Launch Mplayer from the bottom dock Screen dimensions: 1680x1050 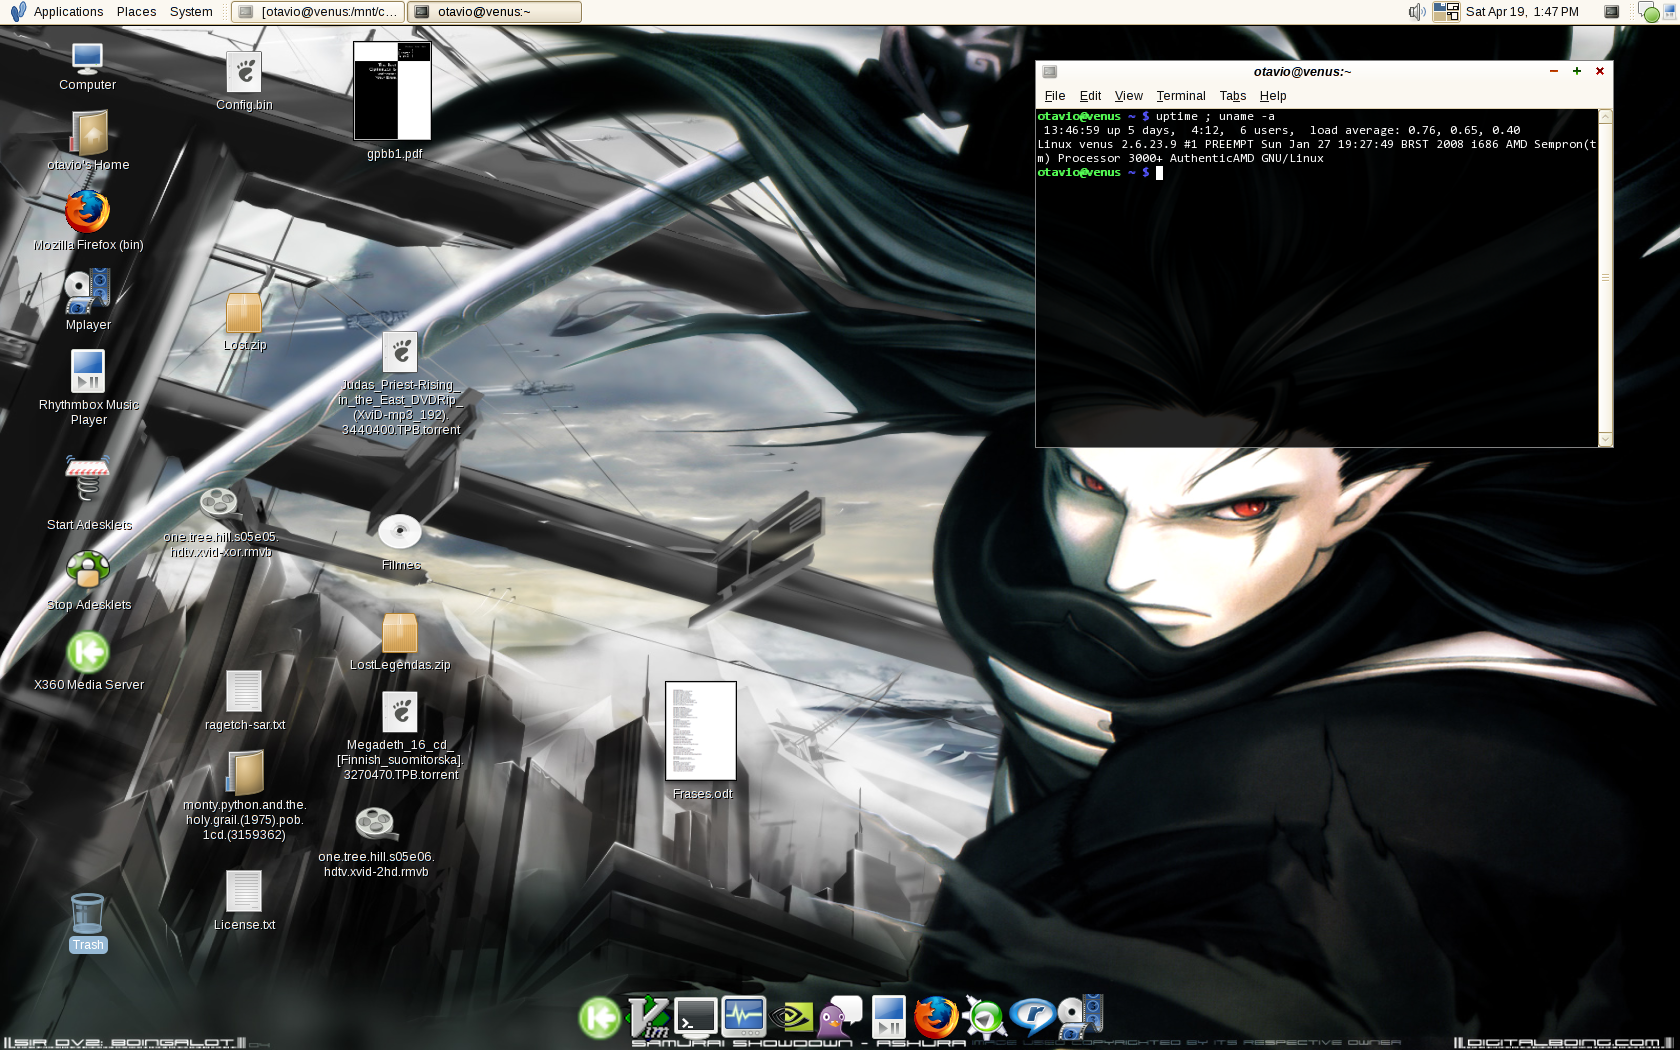tap(1079, 1018)
